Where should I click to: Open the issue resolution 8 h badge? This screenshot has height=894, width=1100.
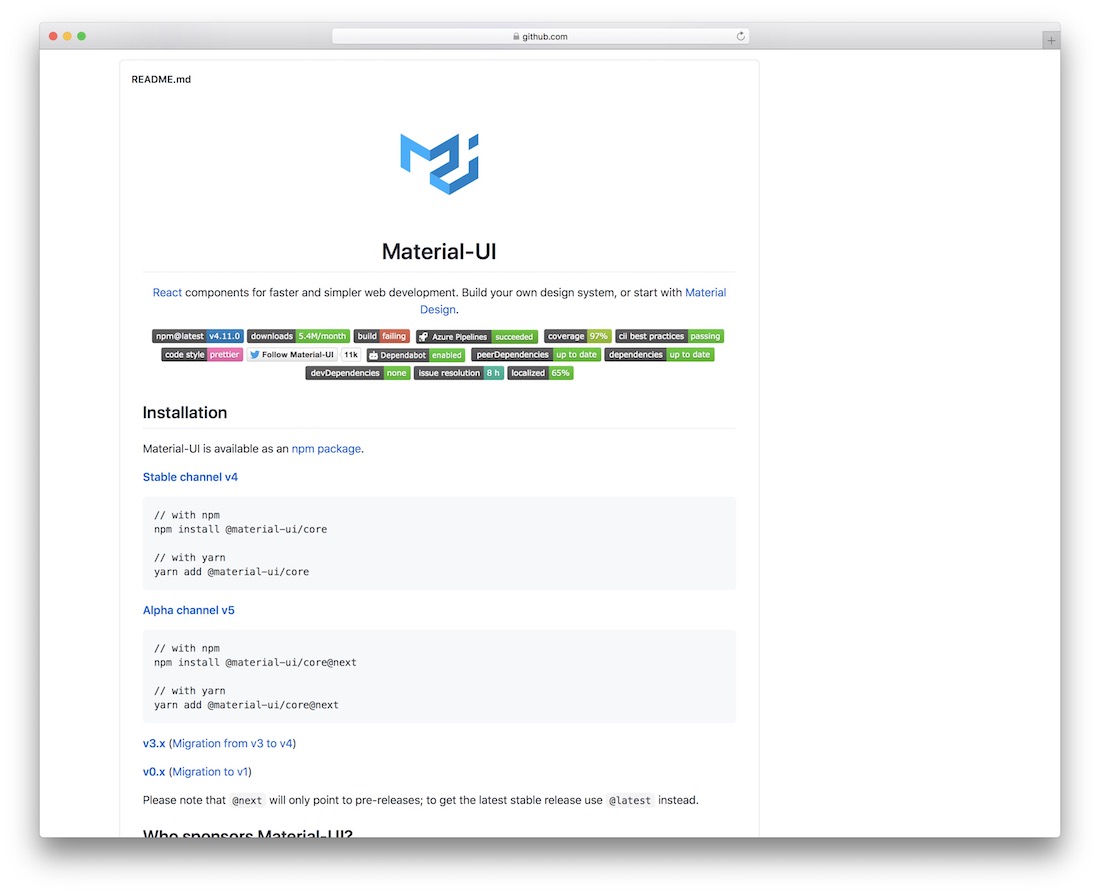[459, 373]
